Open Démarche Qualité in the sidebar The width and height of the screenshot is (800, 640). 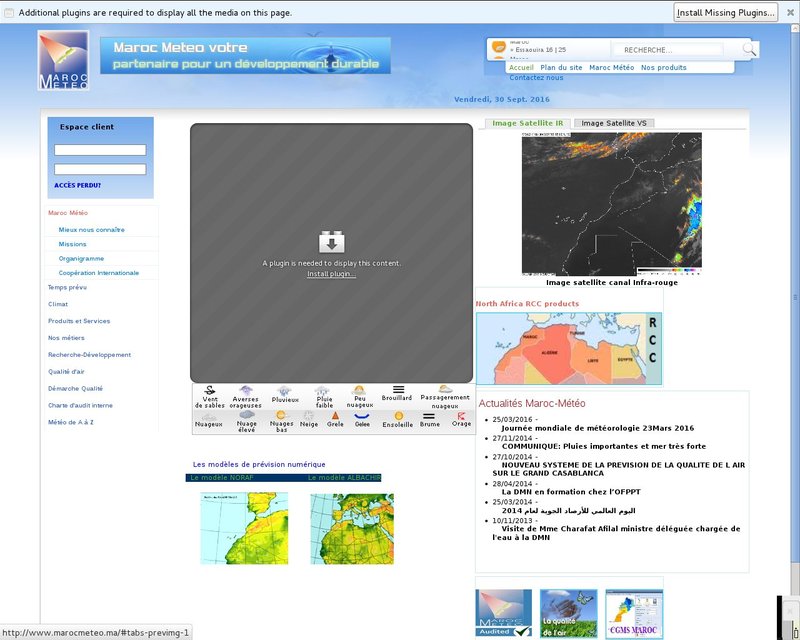76,388
